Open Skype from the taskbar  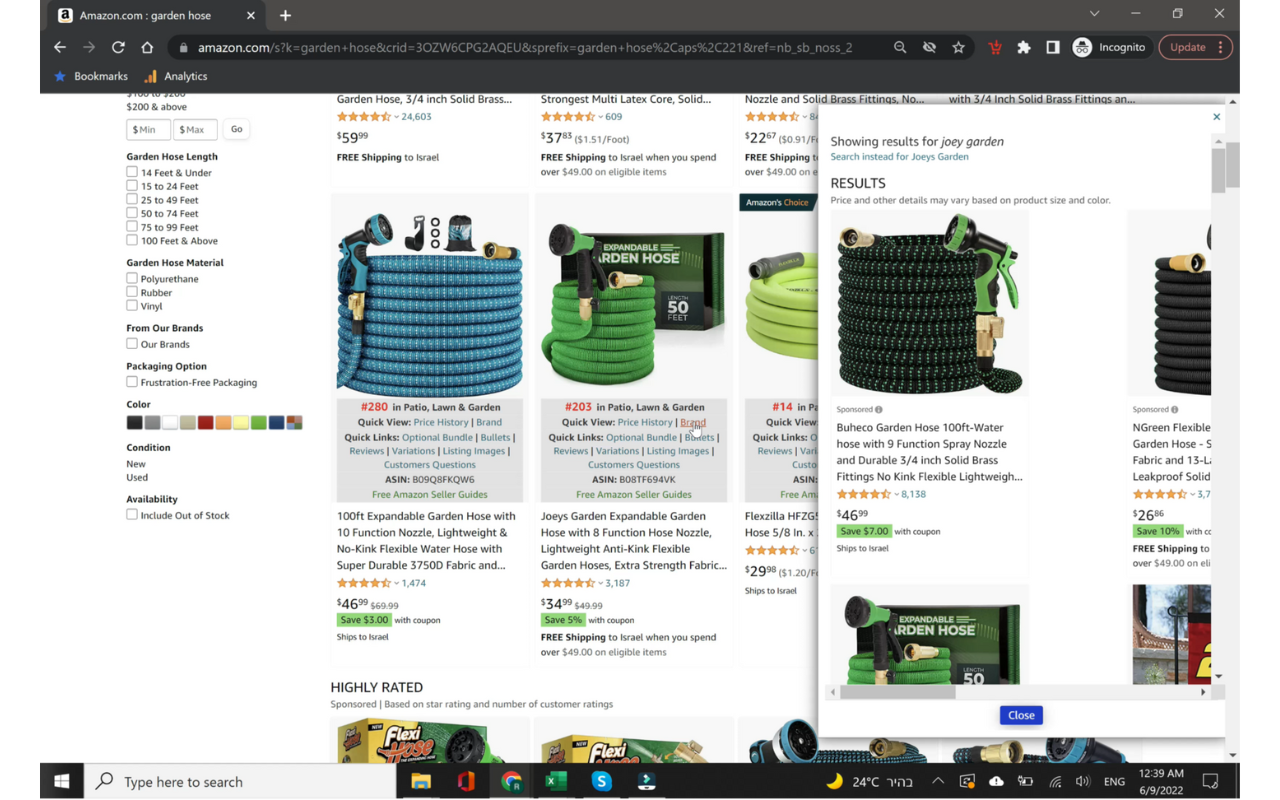(602, 781)
